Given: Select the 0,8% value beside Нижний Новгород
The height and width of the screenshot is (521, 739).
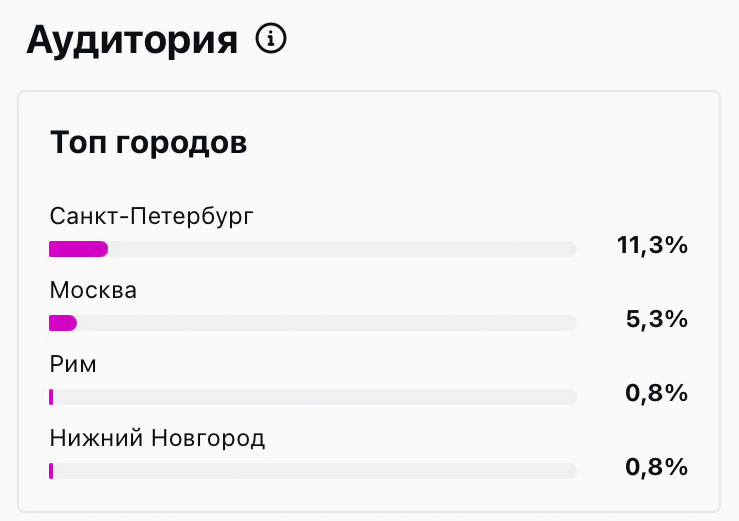Looking at the screenshot, I should point(656,467).
